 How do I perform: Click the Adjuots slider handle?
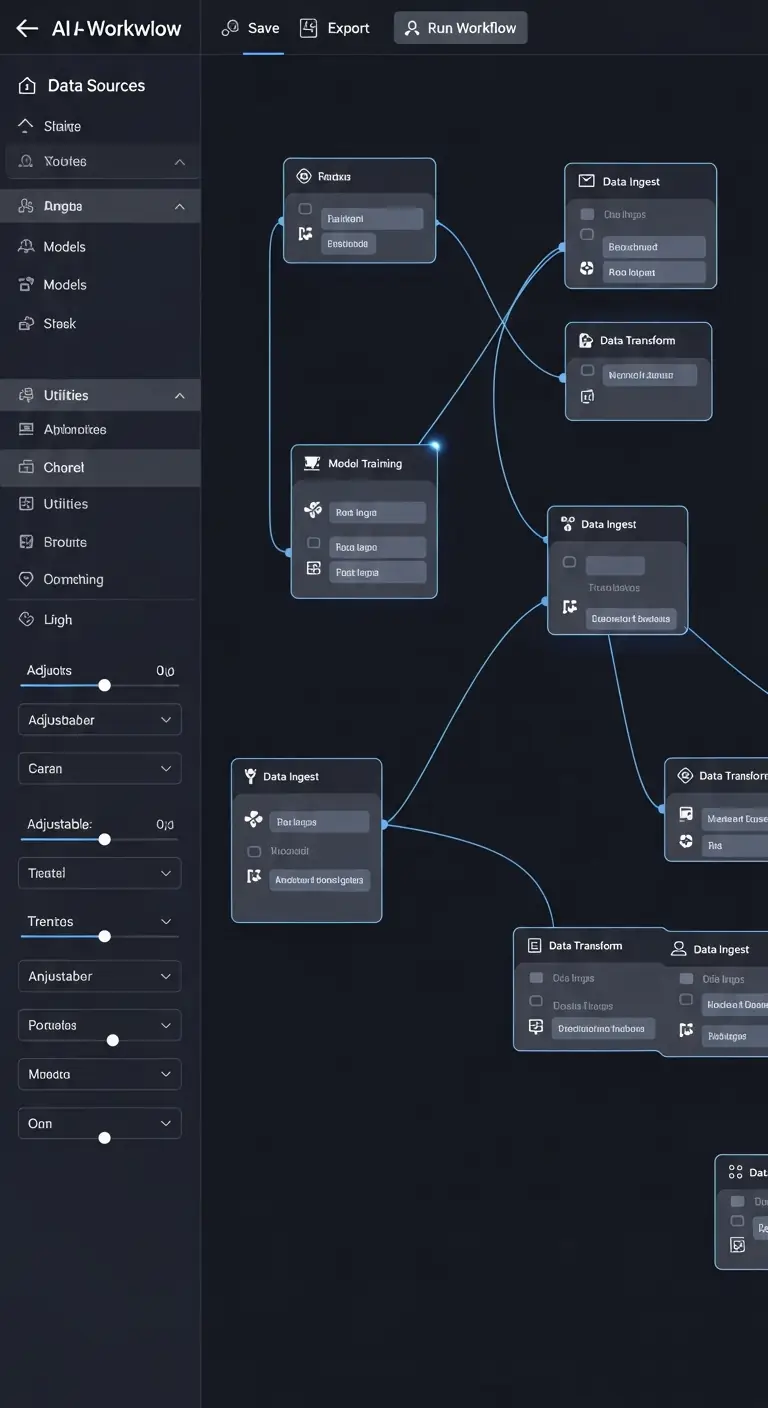(104, 685)
